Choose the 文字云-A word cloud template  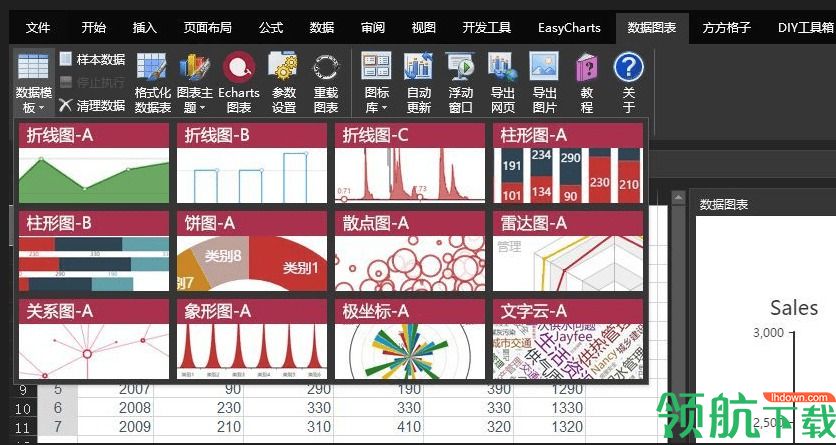(x=568, y=339)
